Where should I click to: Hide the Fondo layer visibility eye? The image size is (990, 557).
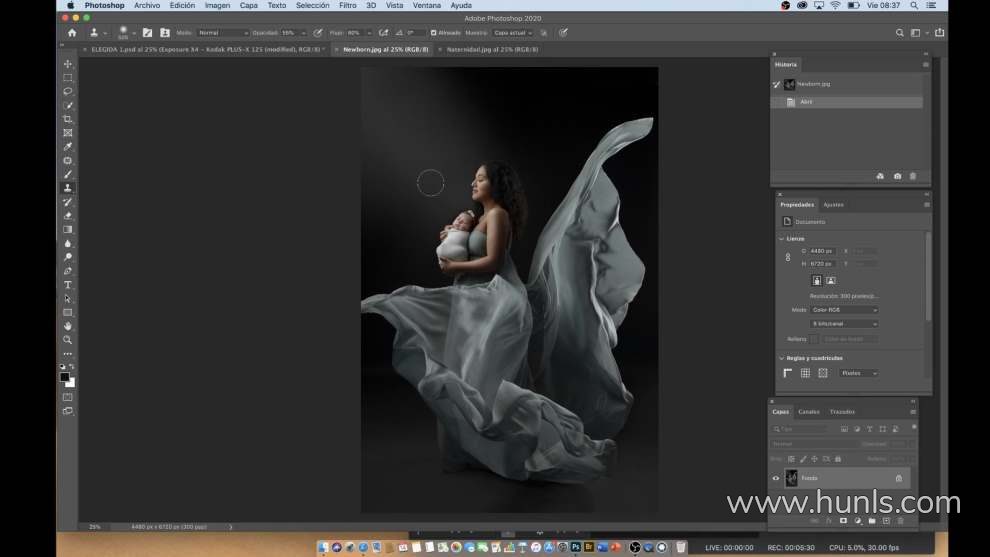[x=776, y=478]
